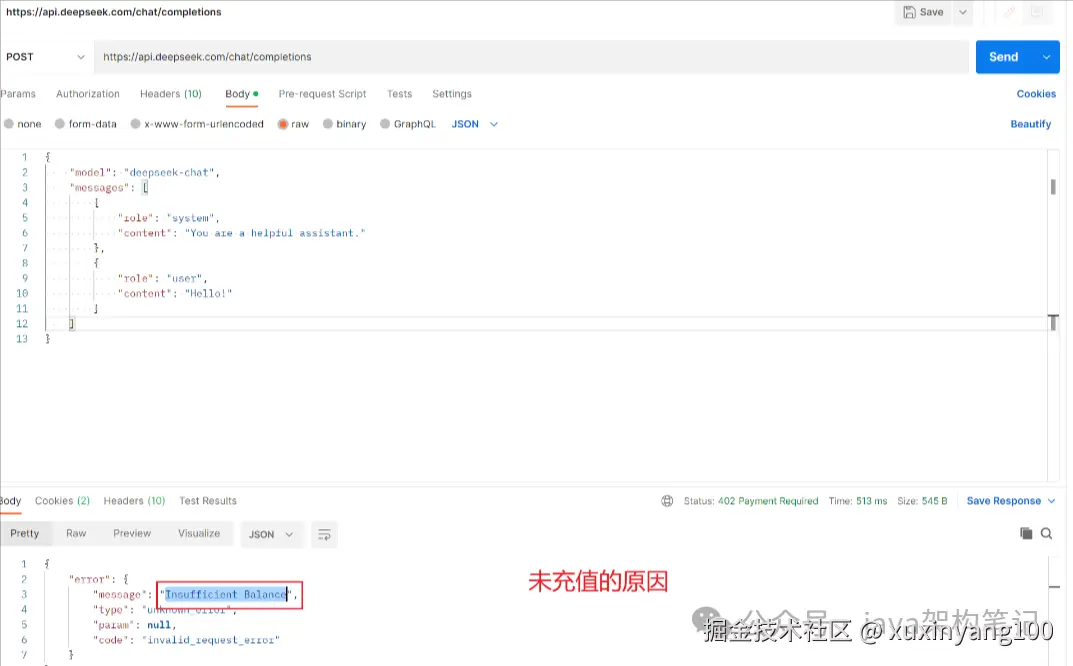
Task: Click the network globe icon
Action: (x=667, y=501)
